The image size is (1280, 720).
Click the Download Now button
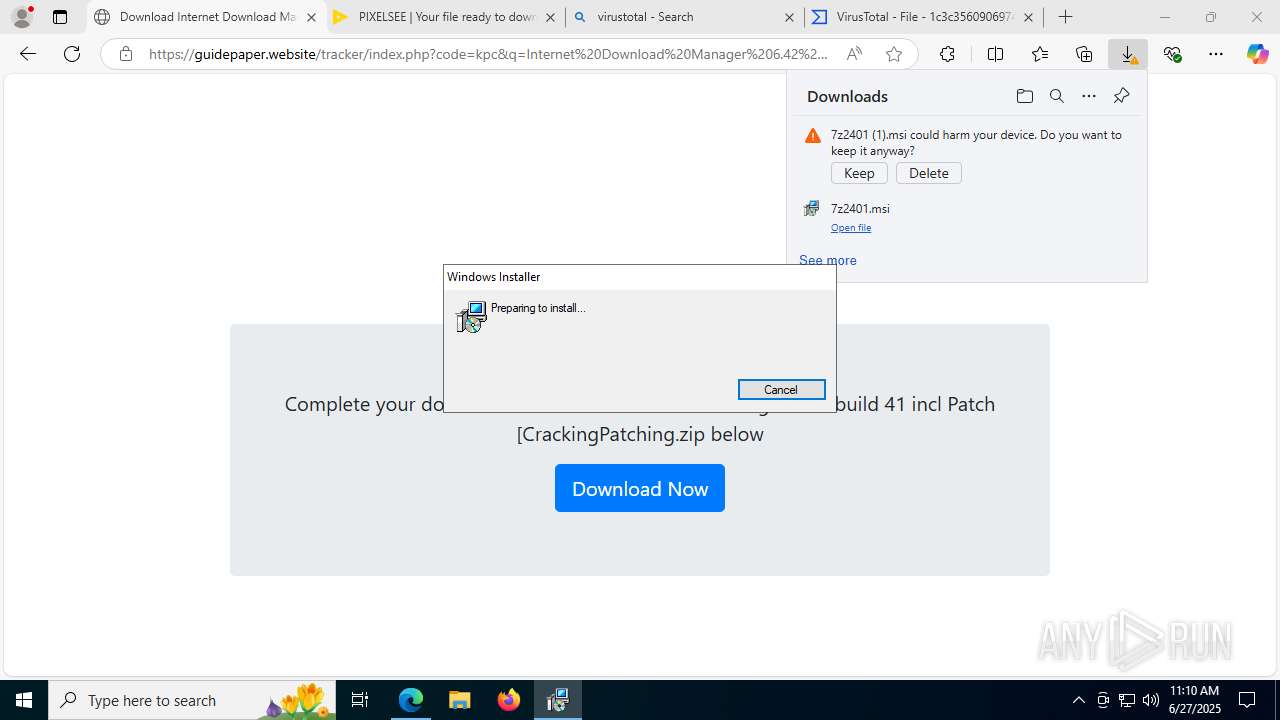click(x=640, y=488)
